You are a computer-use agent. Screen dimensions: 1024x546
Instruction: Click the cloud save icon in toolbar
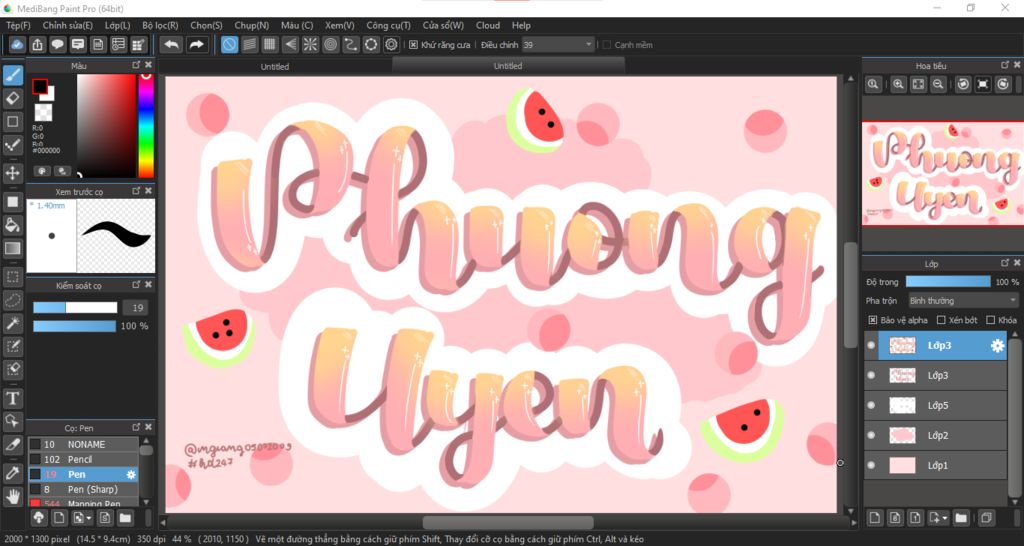(17, 44)
